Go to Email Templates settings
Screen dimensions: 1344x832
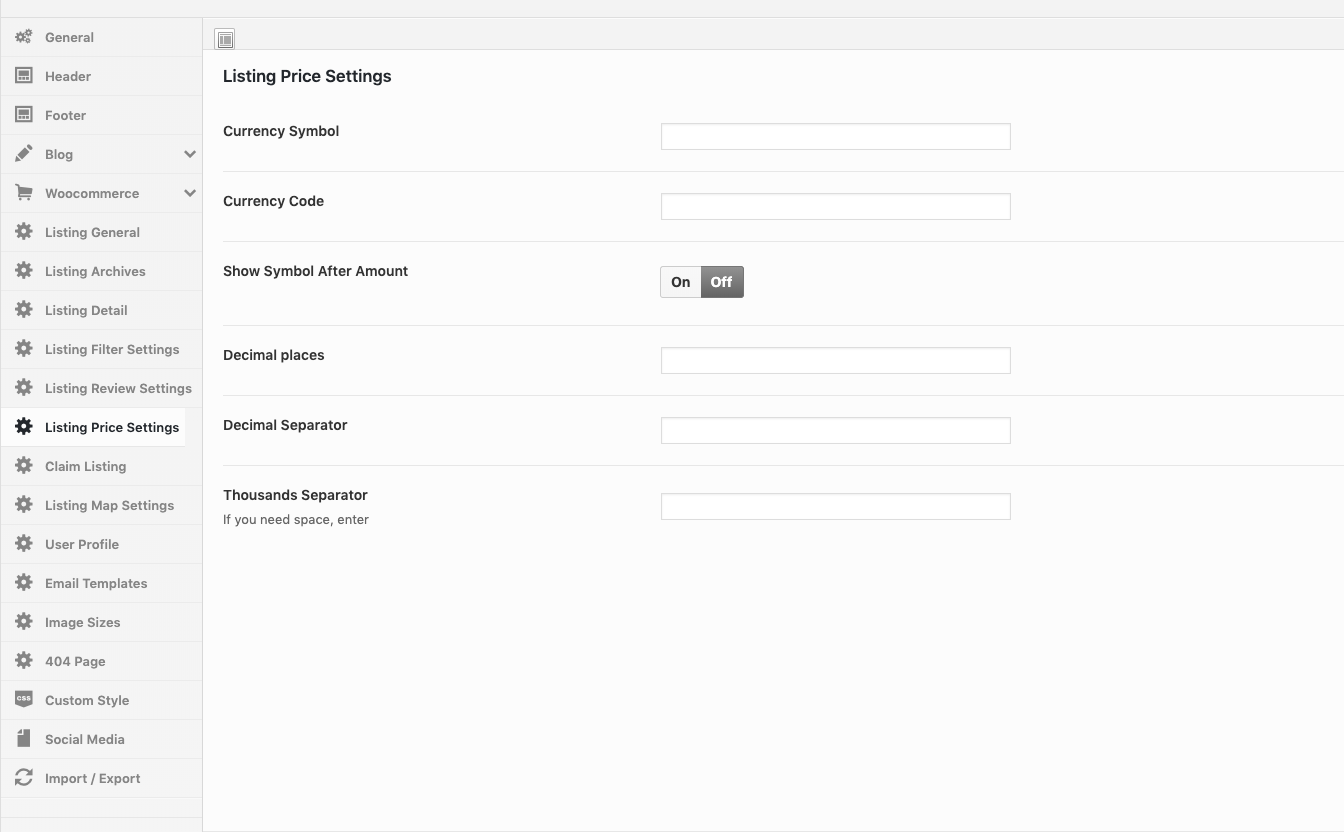[x=96, y=583]
